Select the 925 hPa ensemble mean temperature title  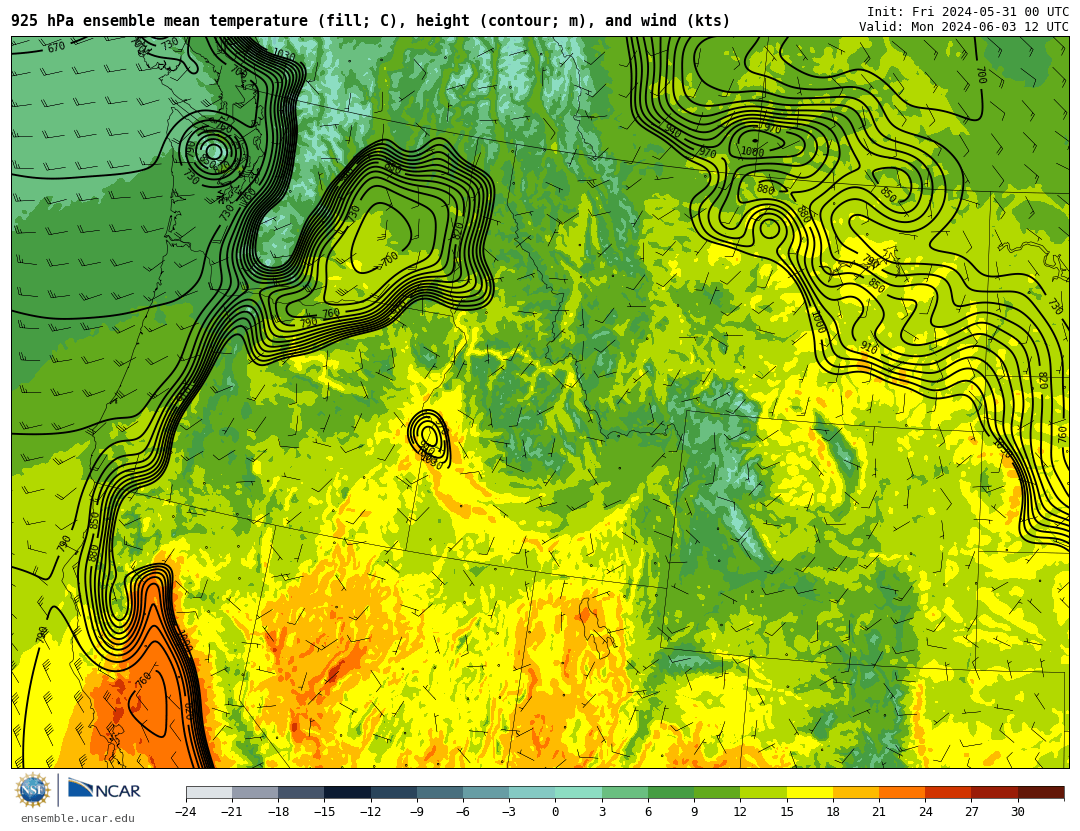[x=370, y=21]
